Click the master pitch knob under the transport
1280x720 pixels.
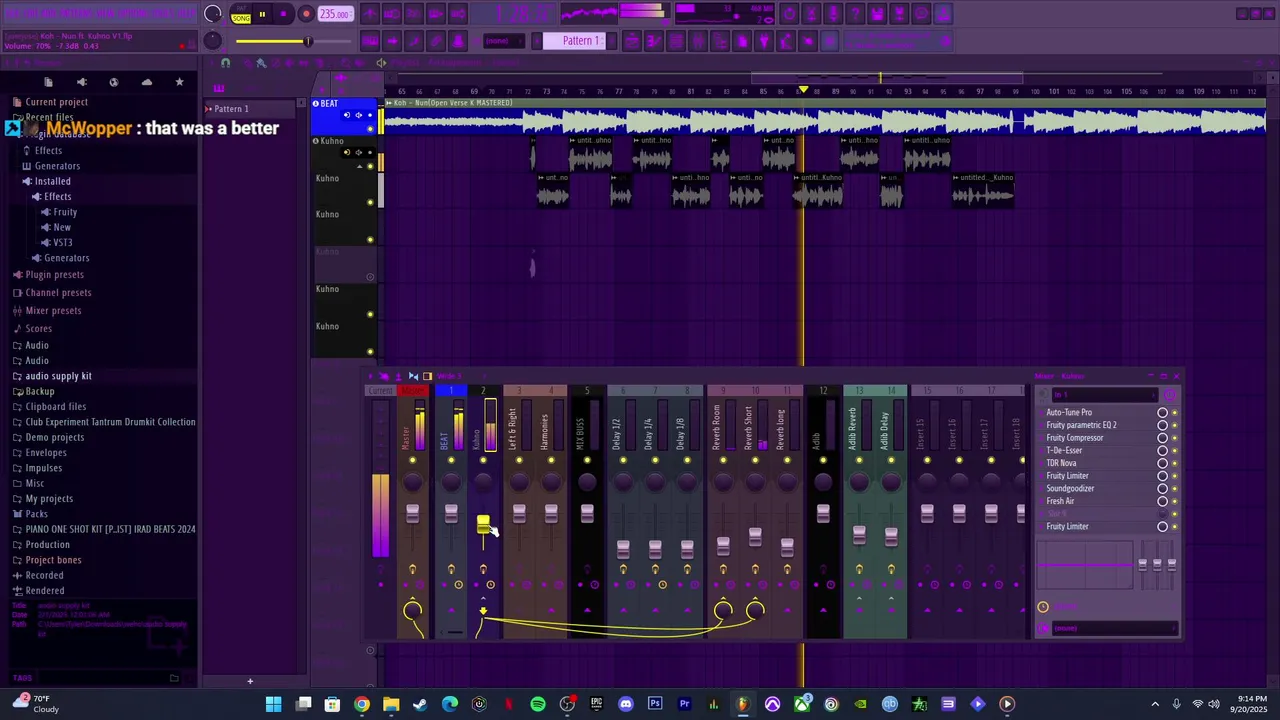(213, 40)
